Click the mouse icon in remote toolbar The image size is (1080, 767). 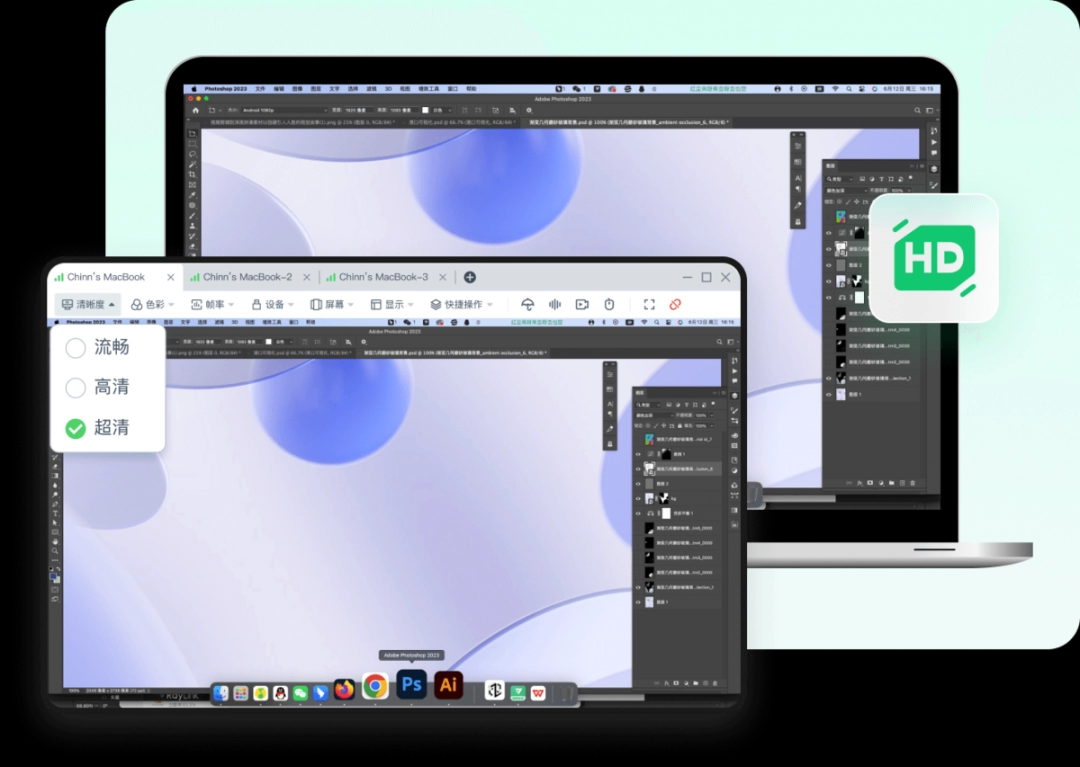tap(609, 304)
